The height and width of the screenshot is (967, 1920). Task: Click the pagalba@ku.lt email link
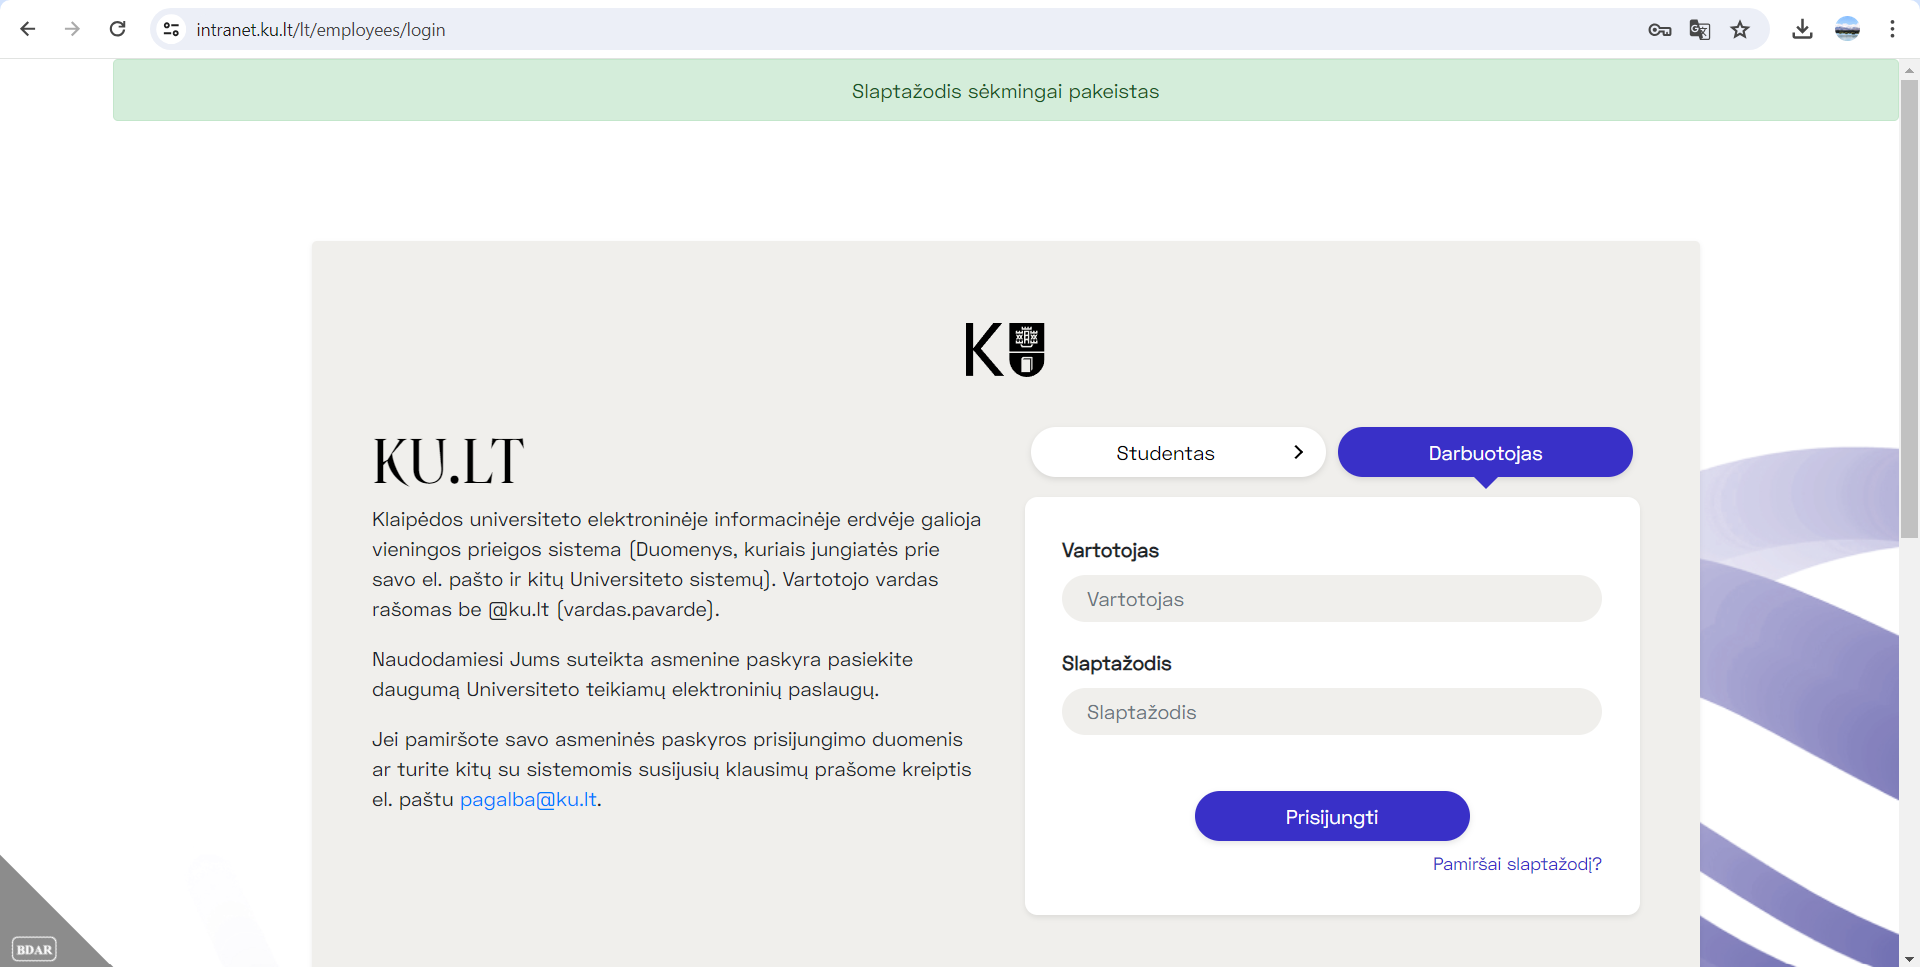coord(528,800)
